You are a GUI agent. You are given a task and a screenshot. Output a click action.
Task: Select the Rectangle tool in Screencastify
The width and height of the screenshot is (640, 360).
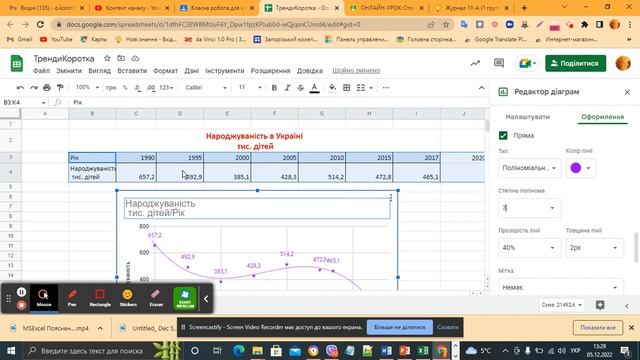(100, 298)
